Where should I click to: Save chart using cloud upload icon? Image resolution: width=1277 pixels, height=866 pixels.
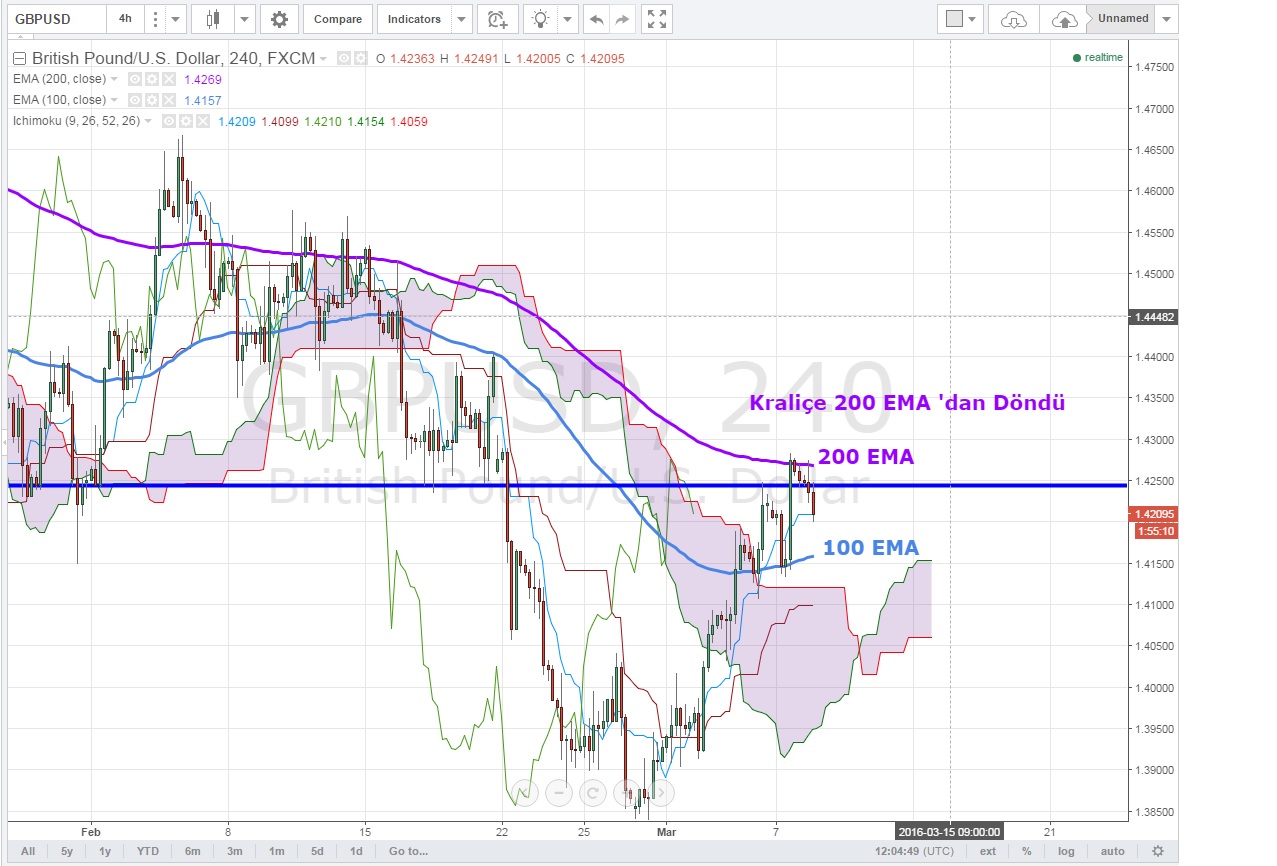click(1065, 19)
